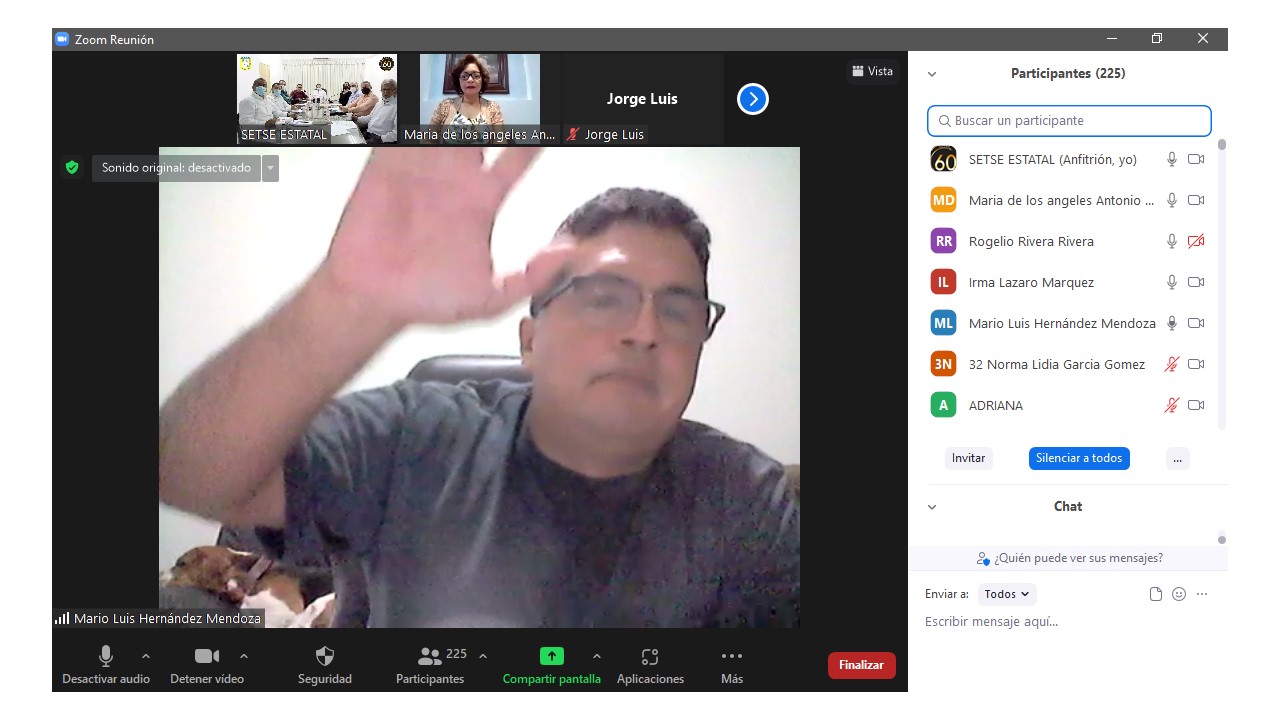Click the MD avatar of Maria de los angeles
This screenshot has height=720, width=1280.
point(943,200)
